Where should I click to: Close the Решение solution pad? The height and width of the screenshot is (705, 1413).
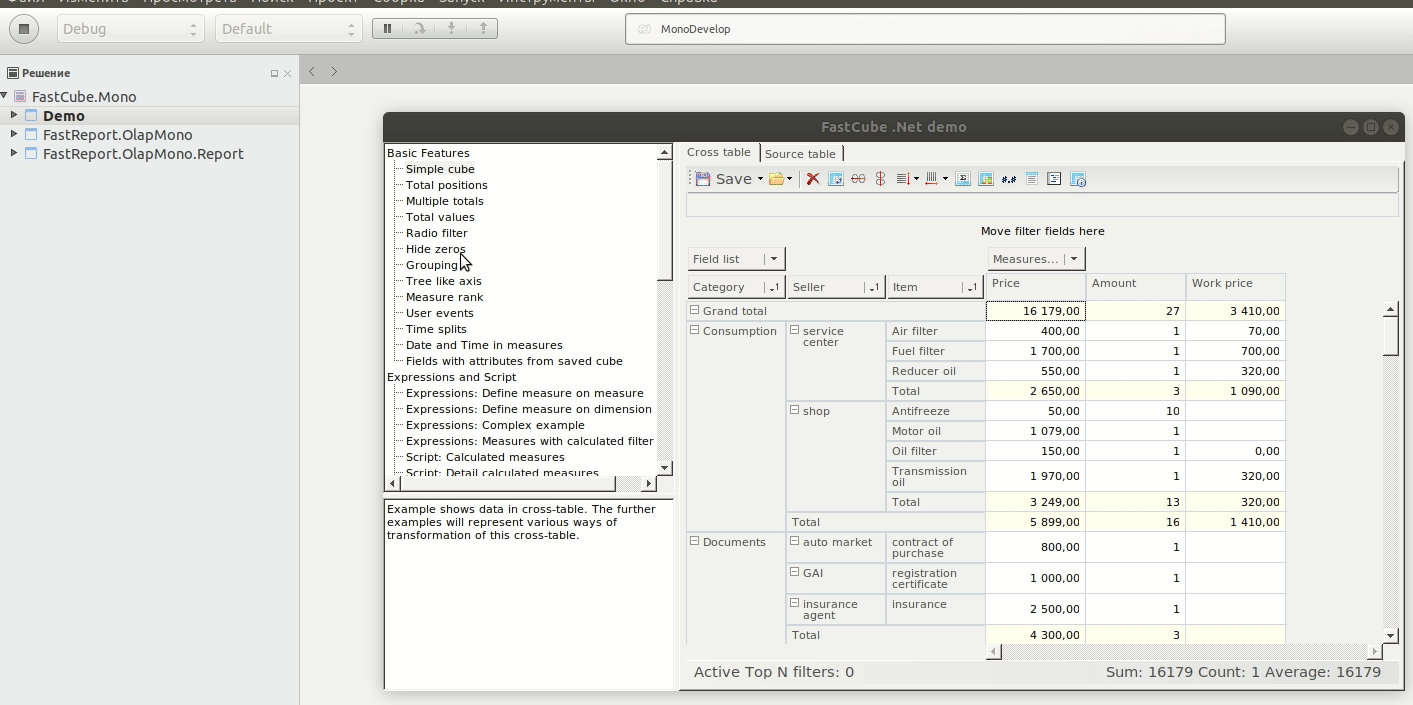click(288, 73)
